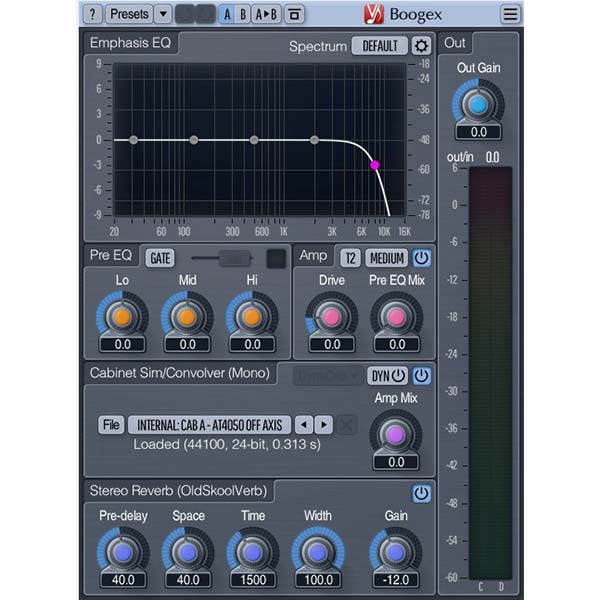Click the Hi pre-EQ knob
This screenshot has width=600, height=600.
252,317
